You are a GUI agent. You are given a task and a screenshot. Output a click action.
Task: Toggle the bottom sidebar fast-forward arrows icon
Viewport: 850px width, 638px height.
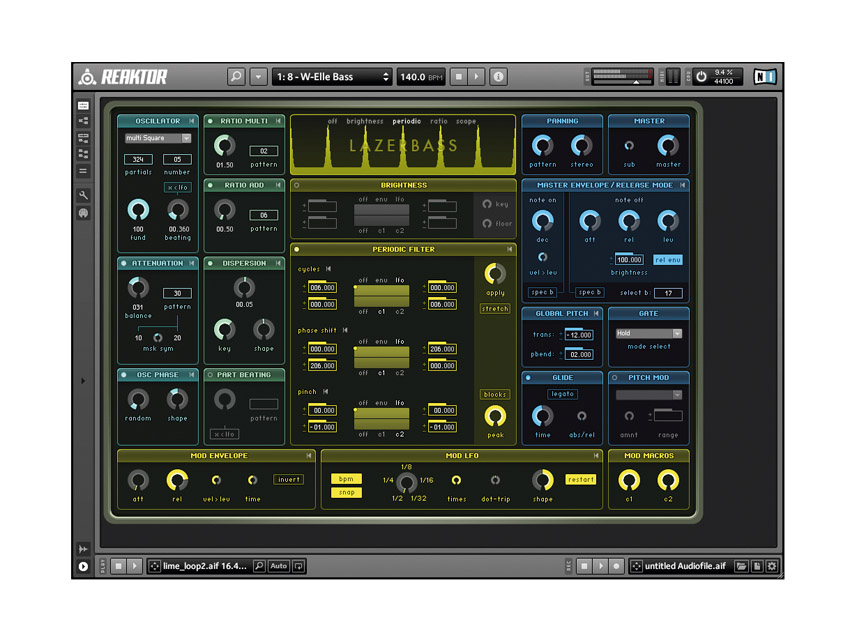pyautogui.click(x=83, y=549)
